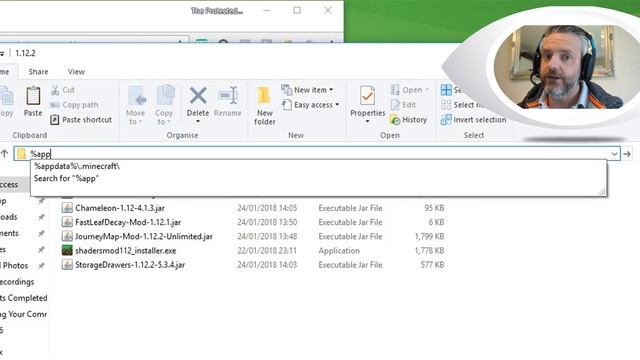This screenshot has height=360, width=640.
Task: Select the Chameleon-1.12-4.1.3.jar file
Action: pyautogui.click(x=120, y=208)
